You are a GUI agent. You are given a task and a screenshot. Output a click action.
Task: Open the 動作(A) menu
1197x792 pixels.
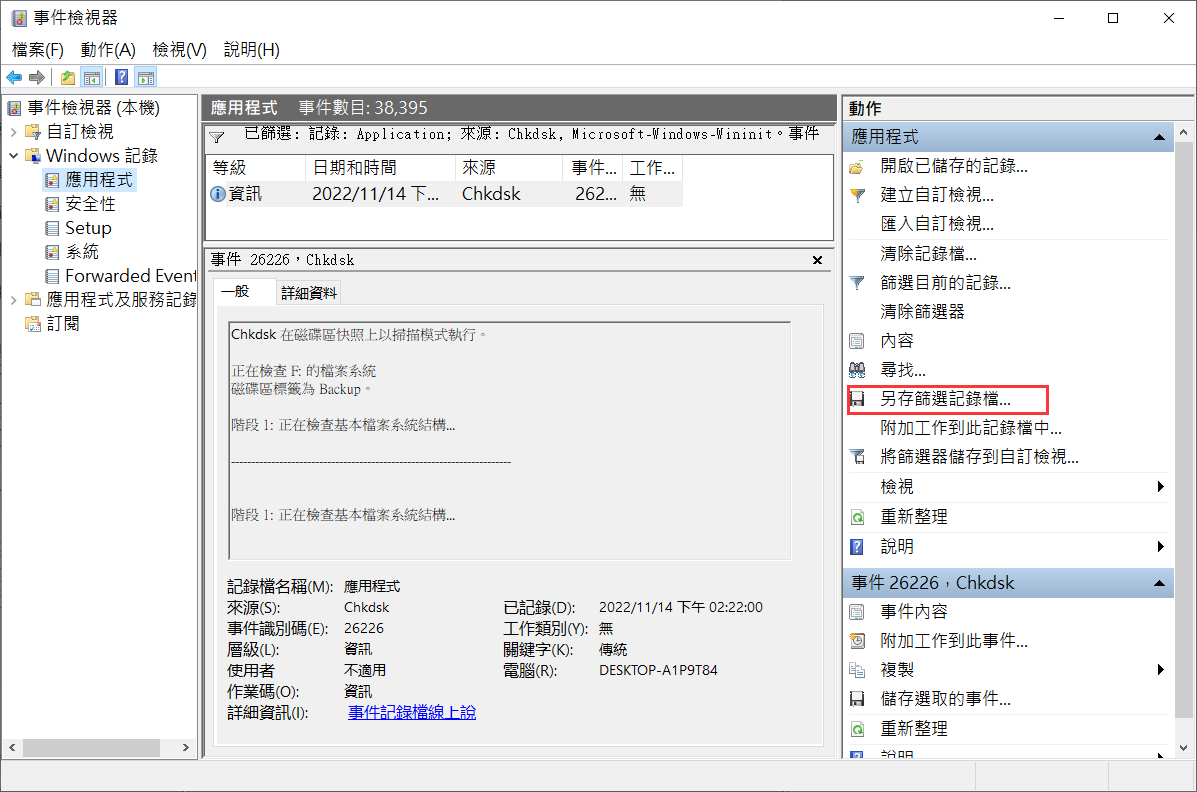tap(108, 50)
